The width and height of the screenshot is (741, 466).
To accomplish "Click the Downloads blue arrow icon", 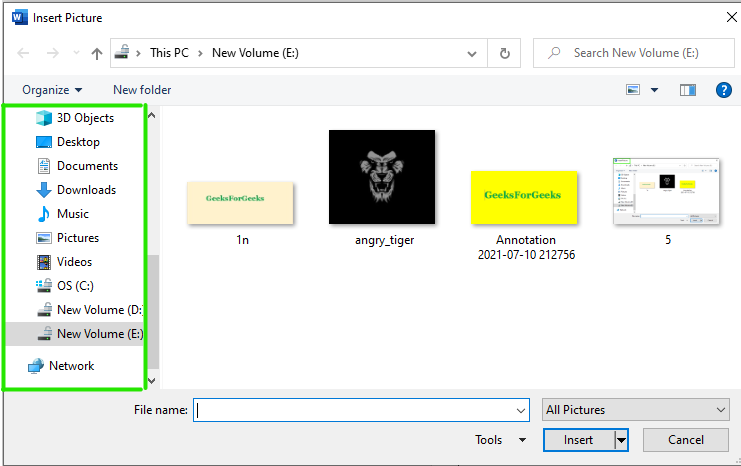I will tap(44, 190).
